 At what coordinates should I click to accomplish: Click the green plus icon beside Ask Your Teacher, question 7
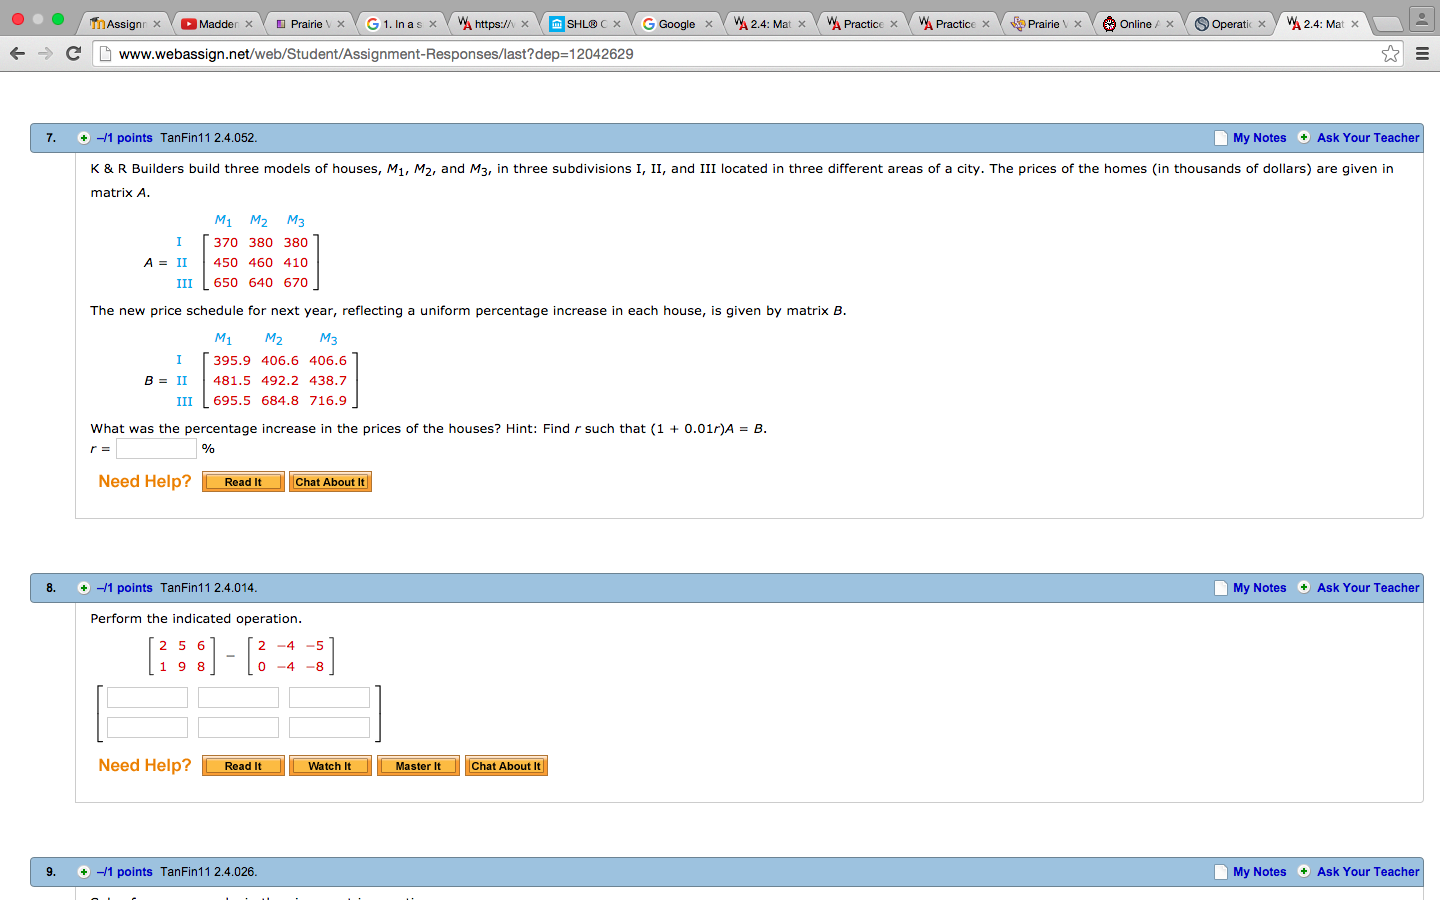[1304, 137]
